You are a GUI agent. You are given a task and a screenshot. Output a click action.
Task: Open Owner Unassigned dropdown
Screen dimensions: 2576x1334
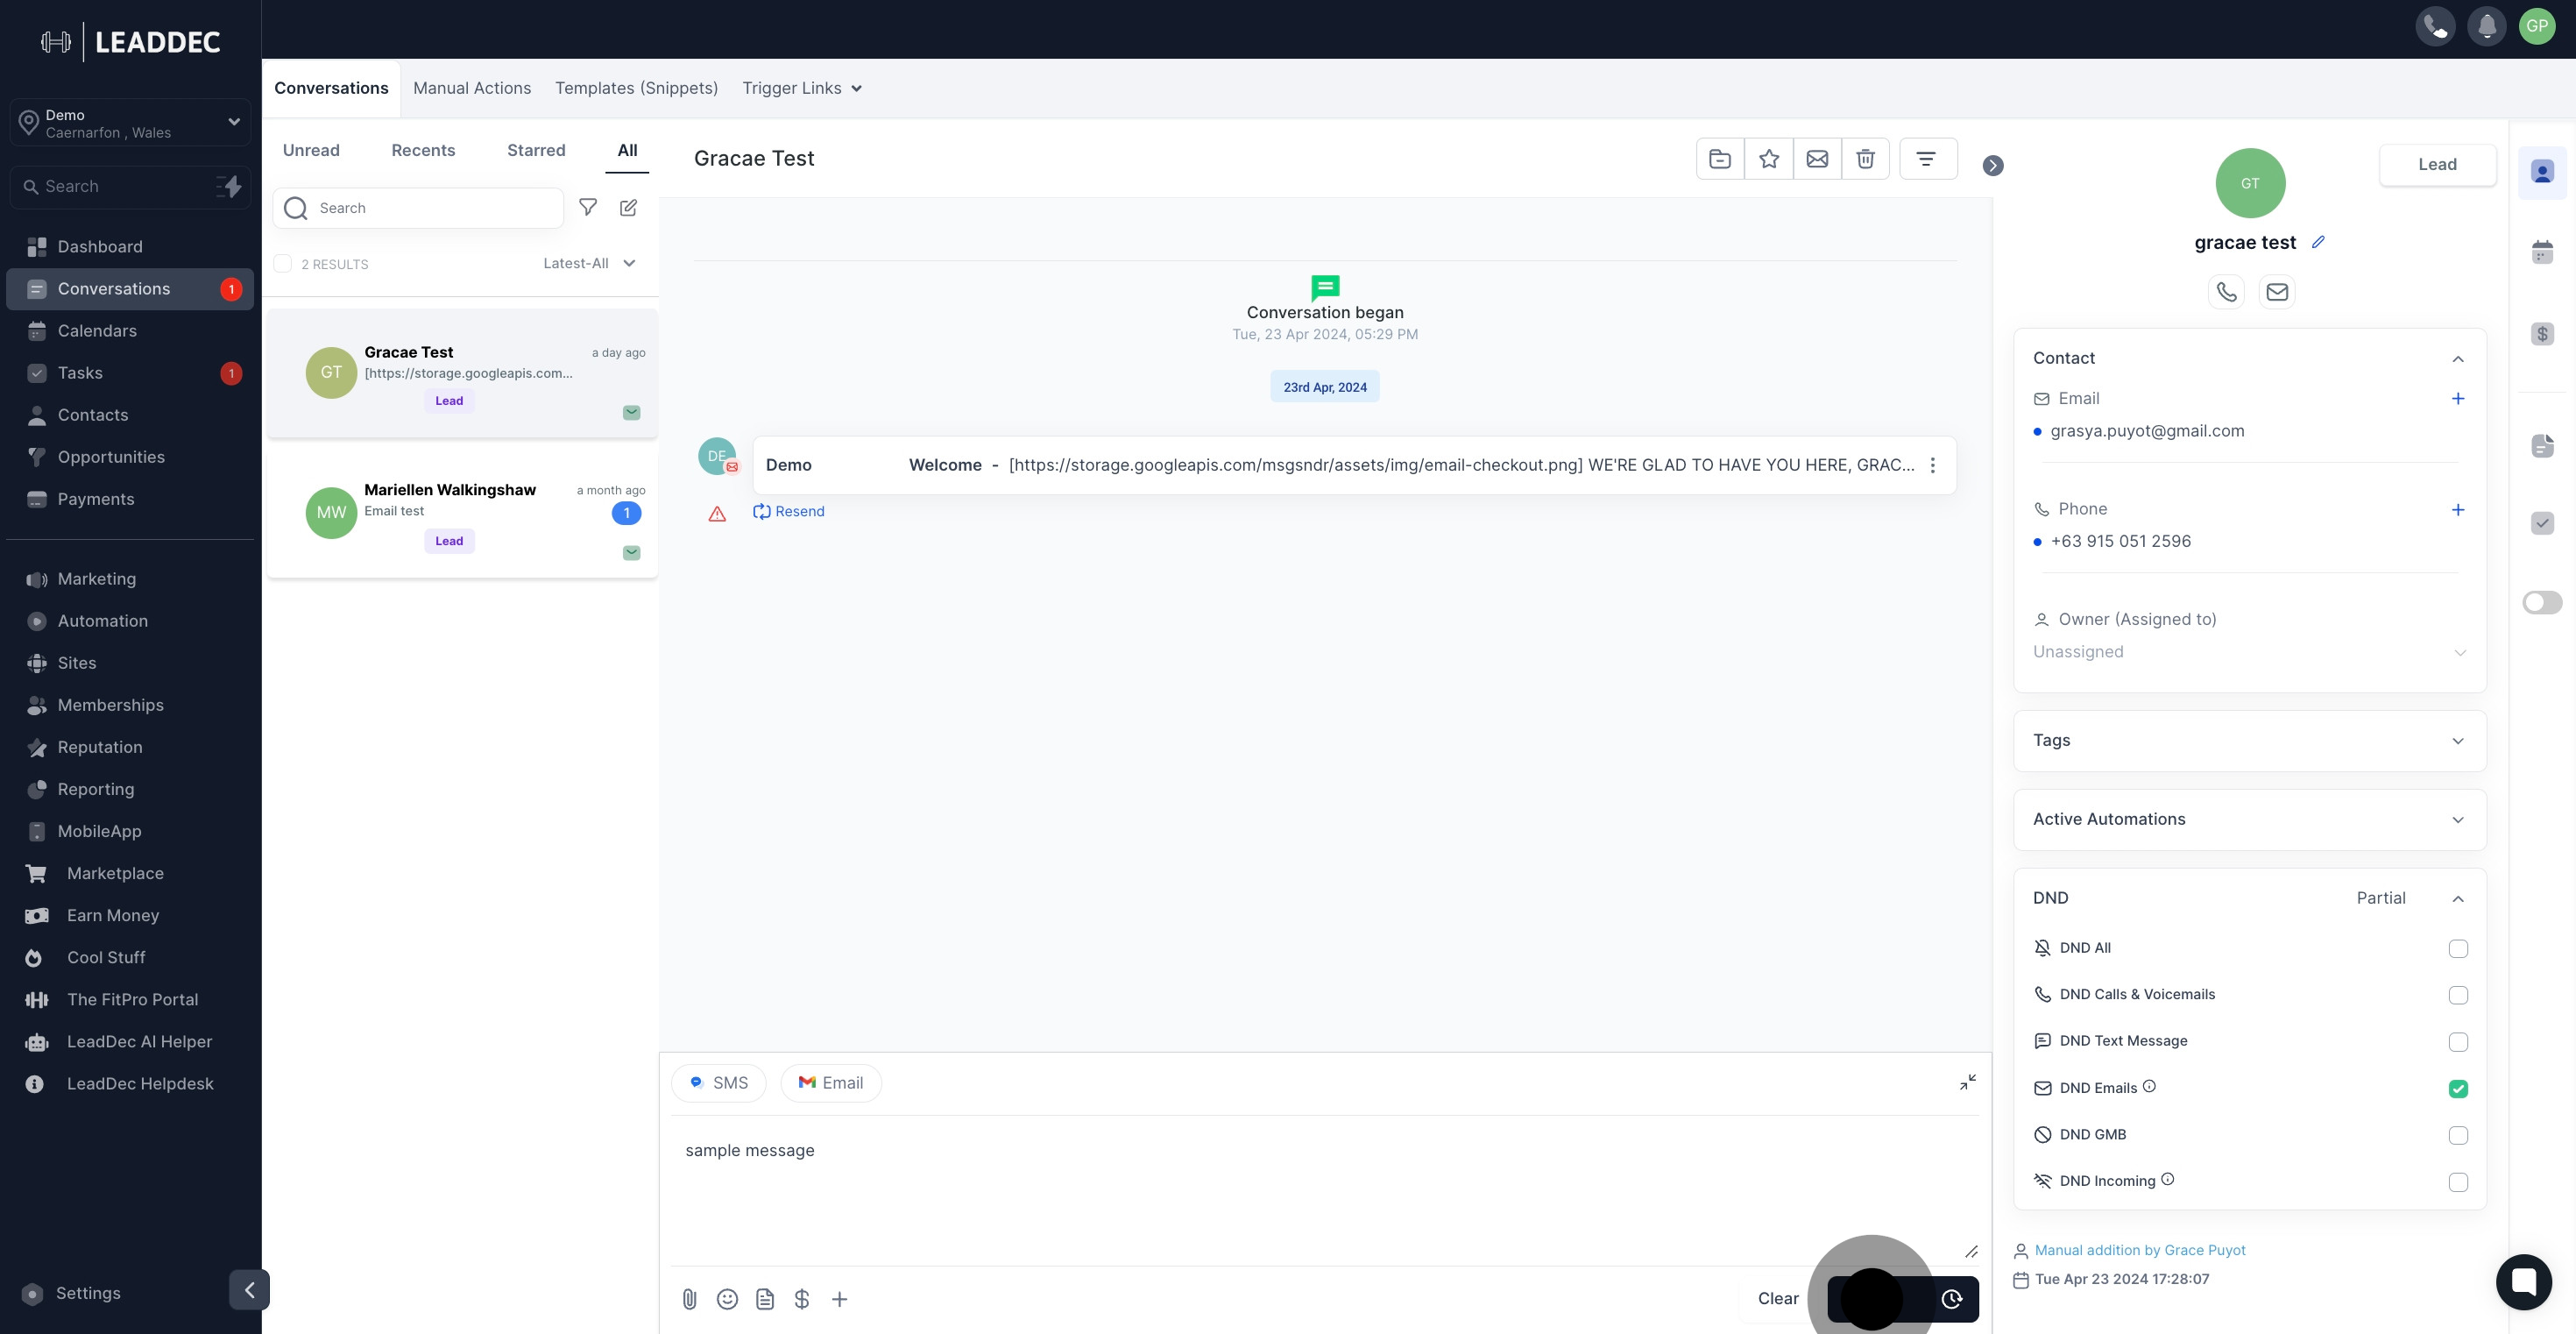(2250, 652)
